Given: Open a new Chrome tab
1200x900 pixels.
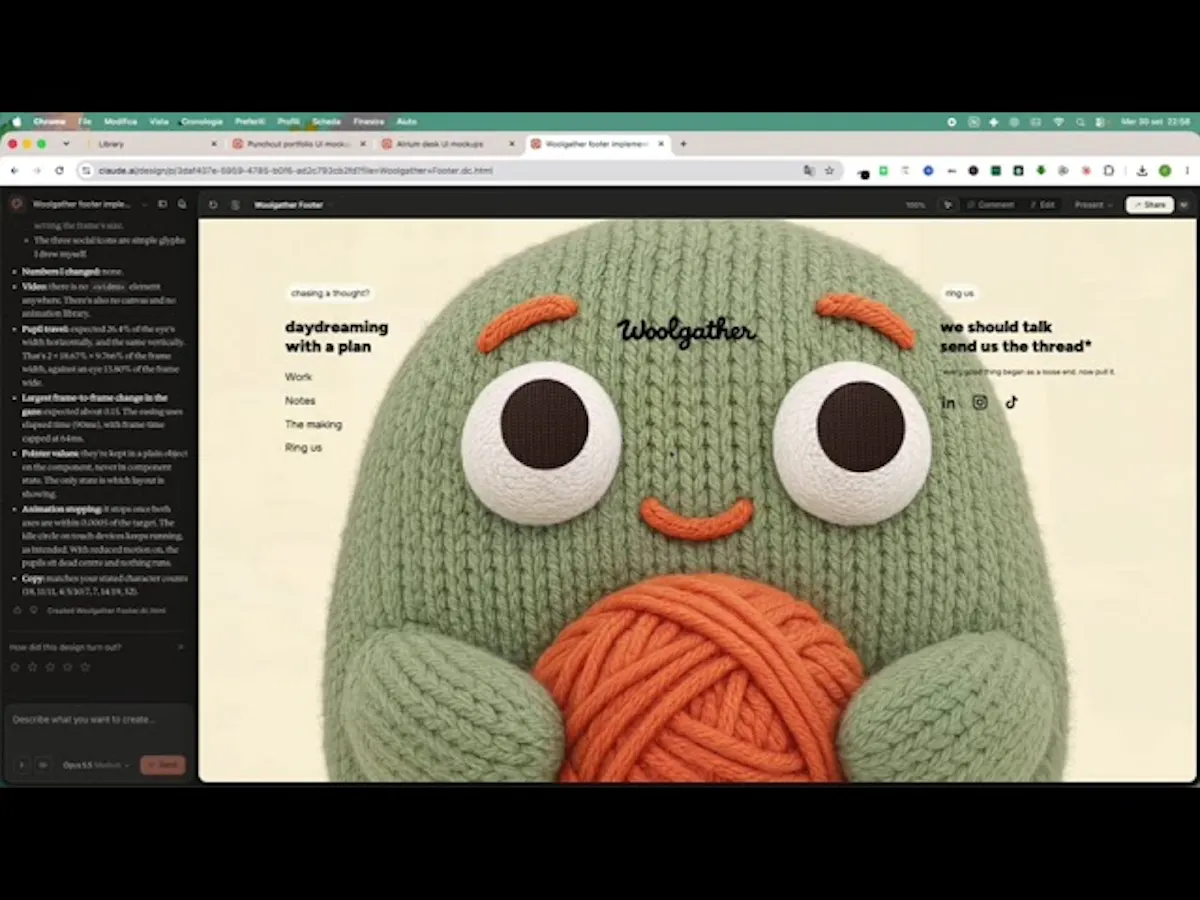Looking at the screenshot, I should click(x=683, y=144).
